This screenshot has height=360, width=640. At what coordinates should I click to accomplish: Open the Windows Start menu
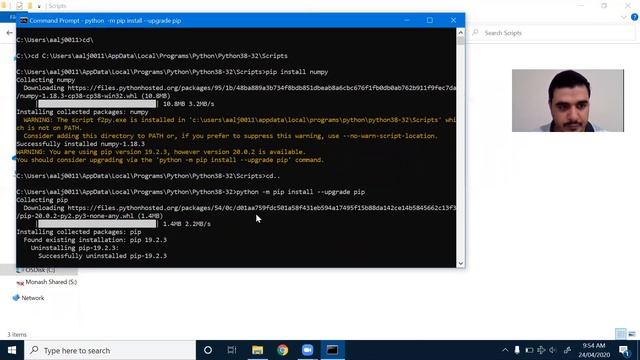click(x=12, y=350)
